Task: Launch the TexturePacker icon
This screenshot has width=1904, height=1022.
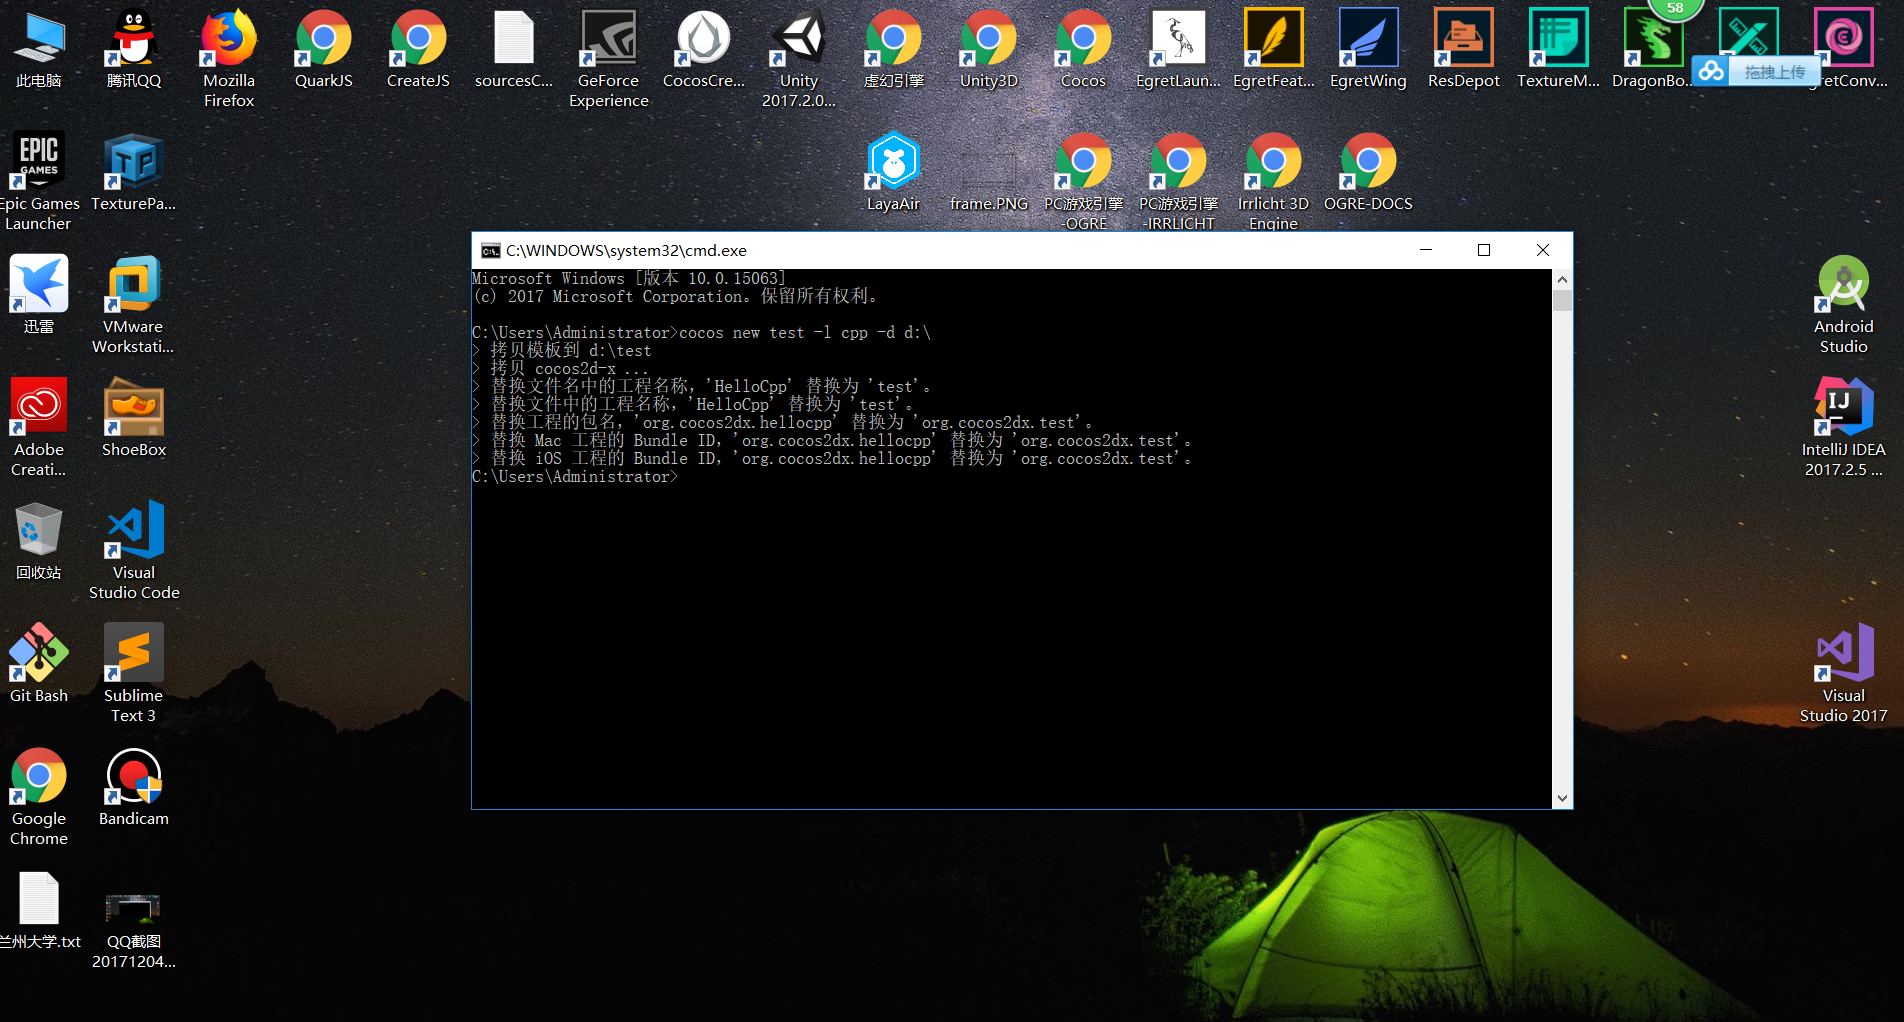Action: pyautogui.click(x=134, y=172)
